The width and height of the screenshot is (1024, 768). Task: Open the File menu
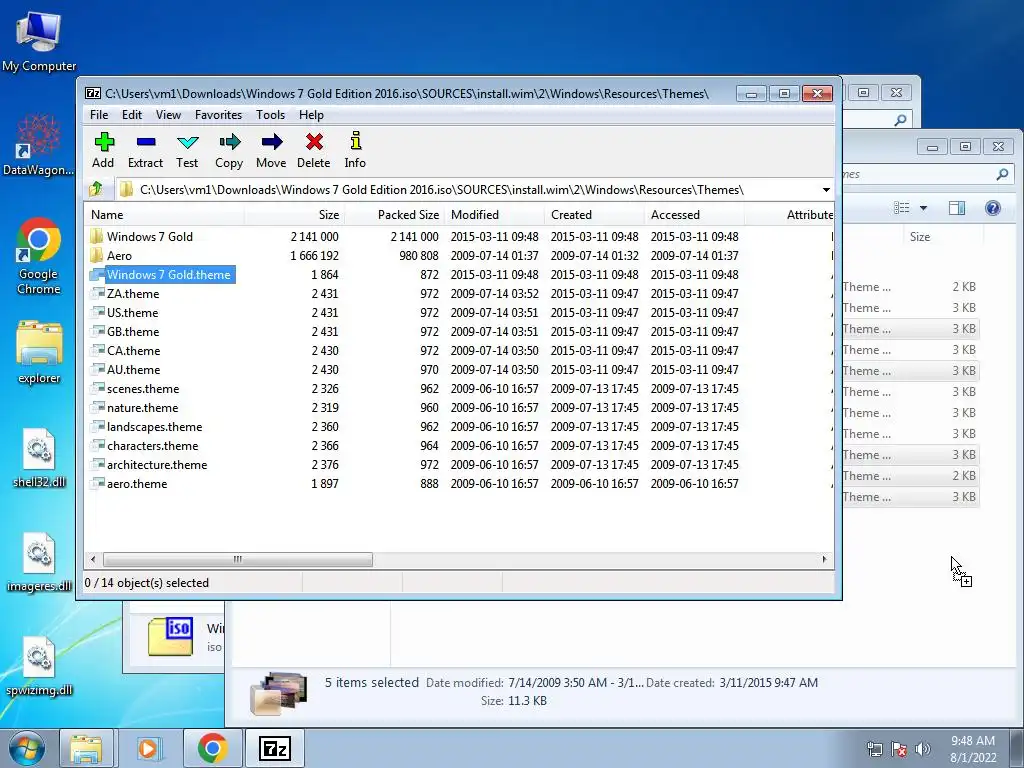click(x=99, y=115)
